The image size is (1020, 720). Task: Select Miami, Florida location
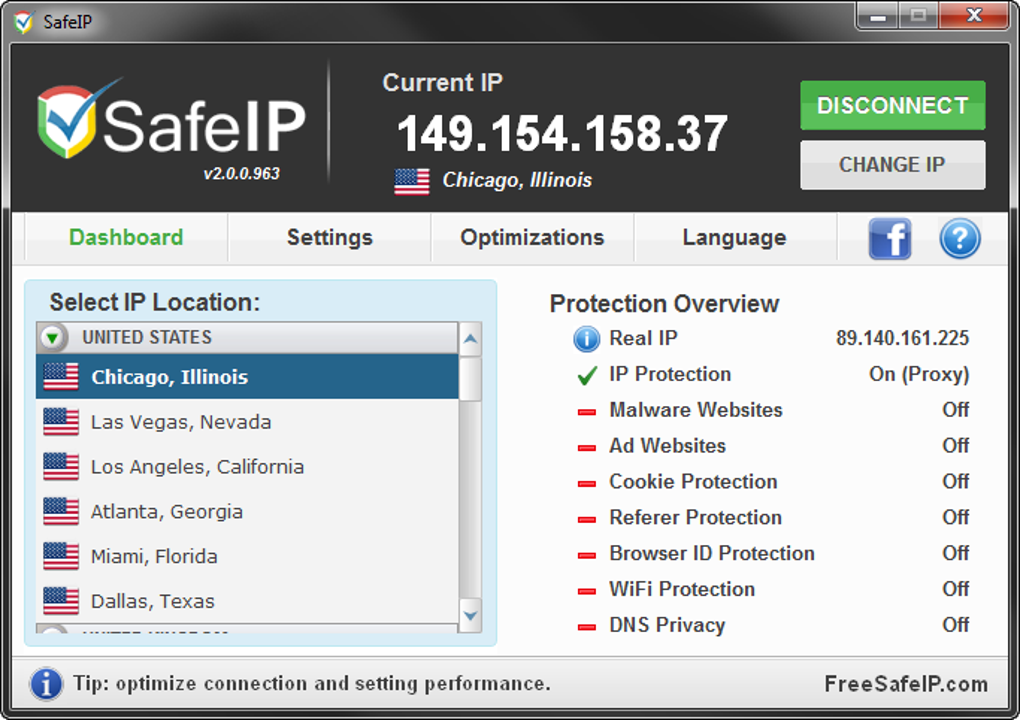point(247,556)
